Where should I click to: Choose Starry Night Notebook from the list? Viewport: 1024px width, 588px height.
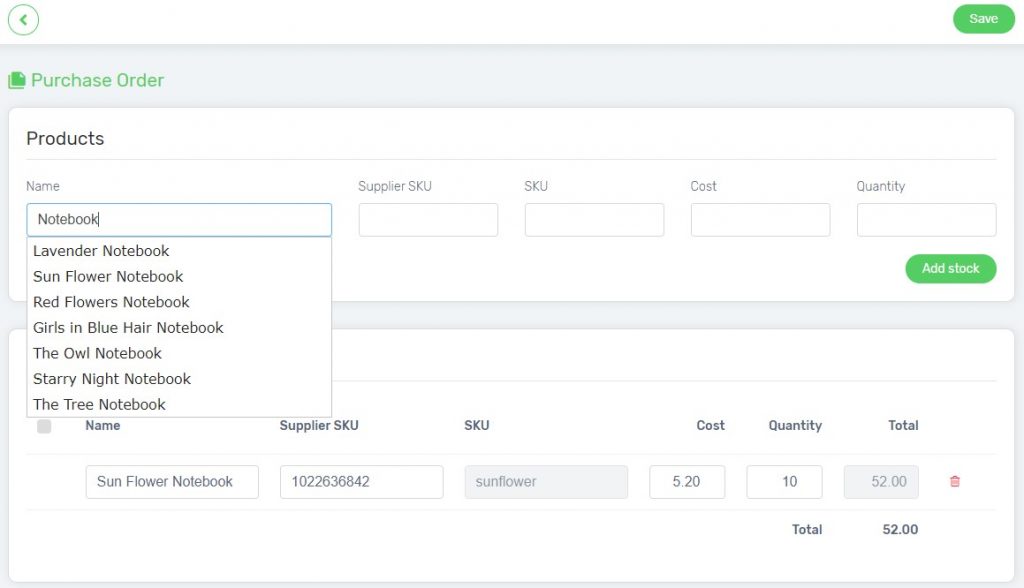coord(111,379)
